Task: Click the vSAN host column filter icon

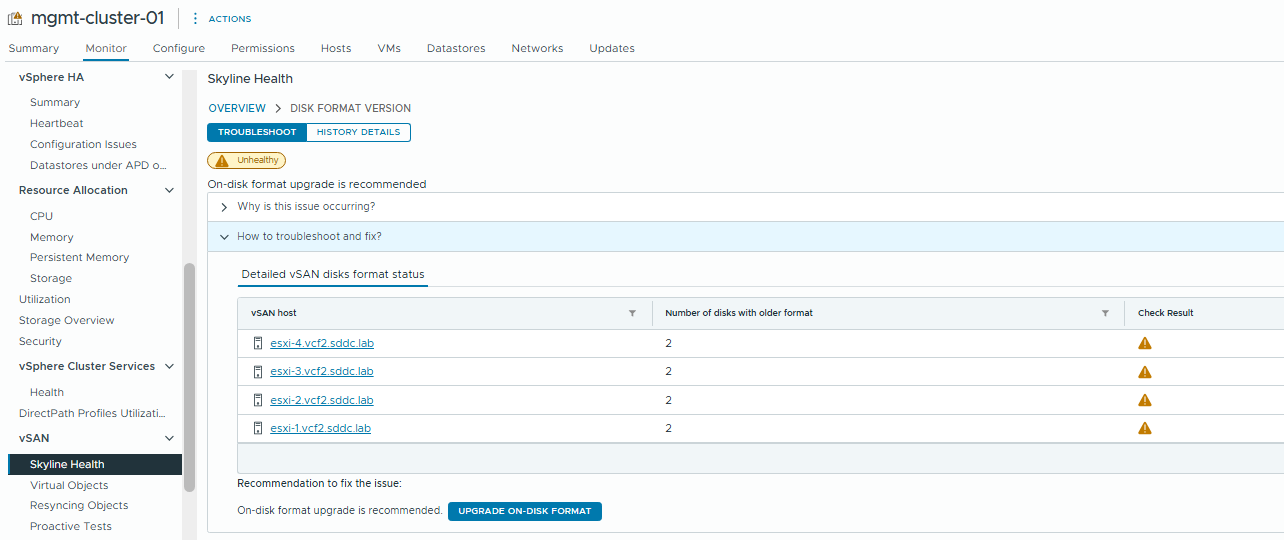Action: [632, 313]
